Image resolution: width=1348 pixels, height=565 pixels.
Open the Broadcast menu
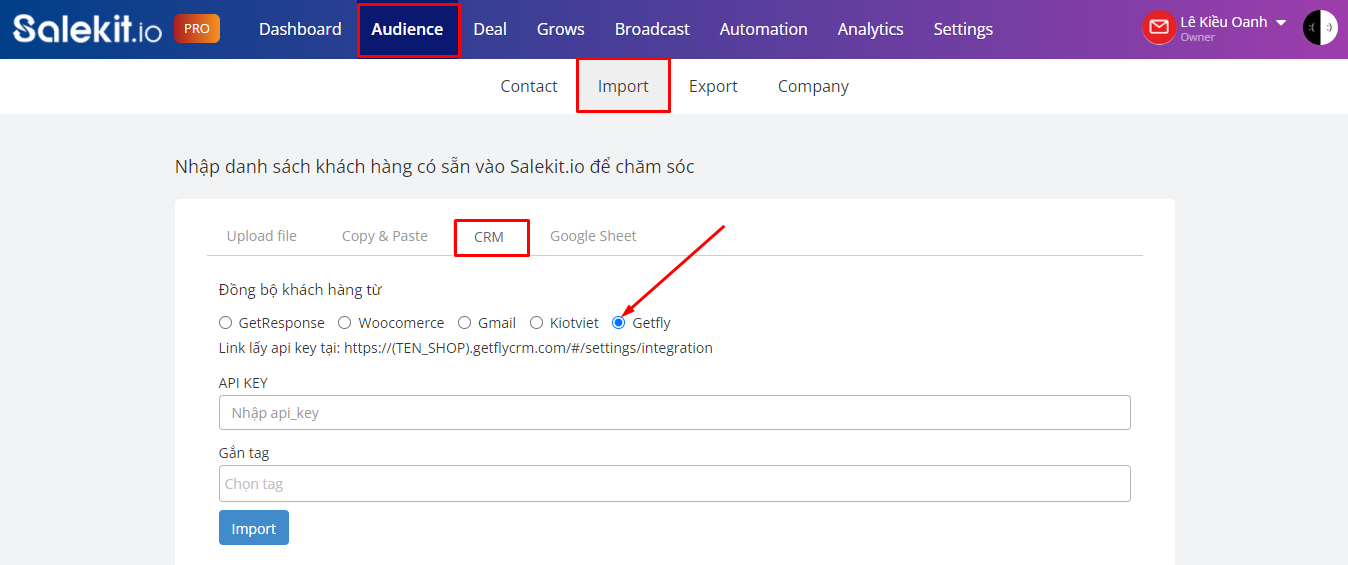(652, 29)
